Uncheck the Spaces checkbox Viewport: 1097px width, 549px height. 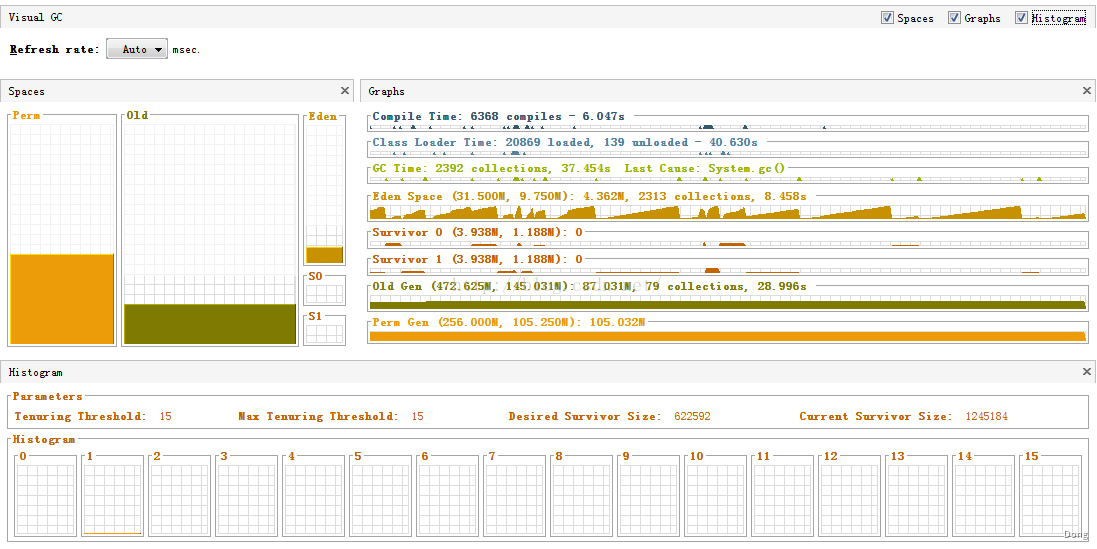click(x=887, y=18)
